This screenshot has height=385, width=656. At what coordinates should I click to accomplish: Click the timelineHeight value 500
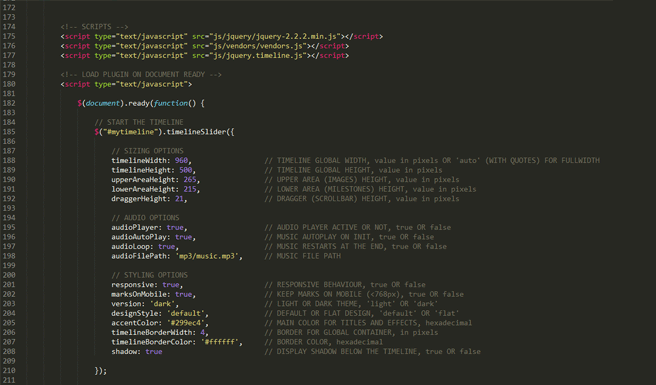(186, 170)
